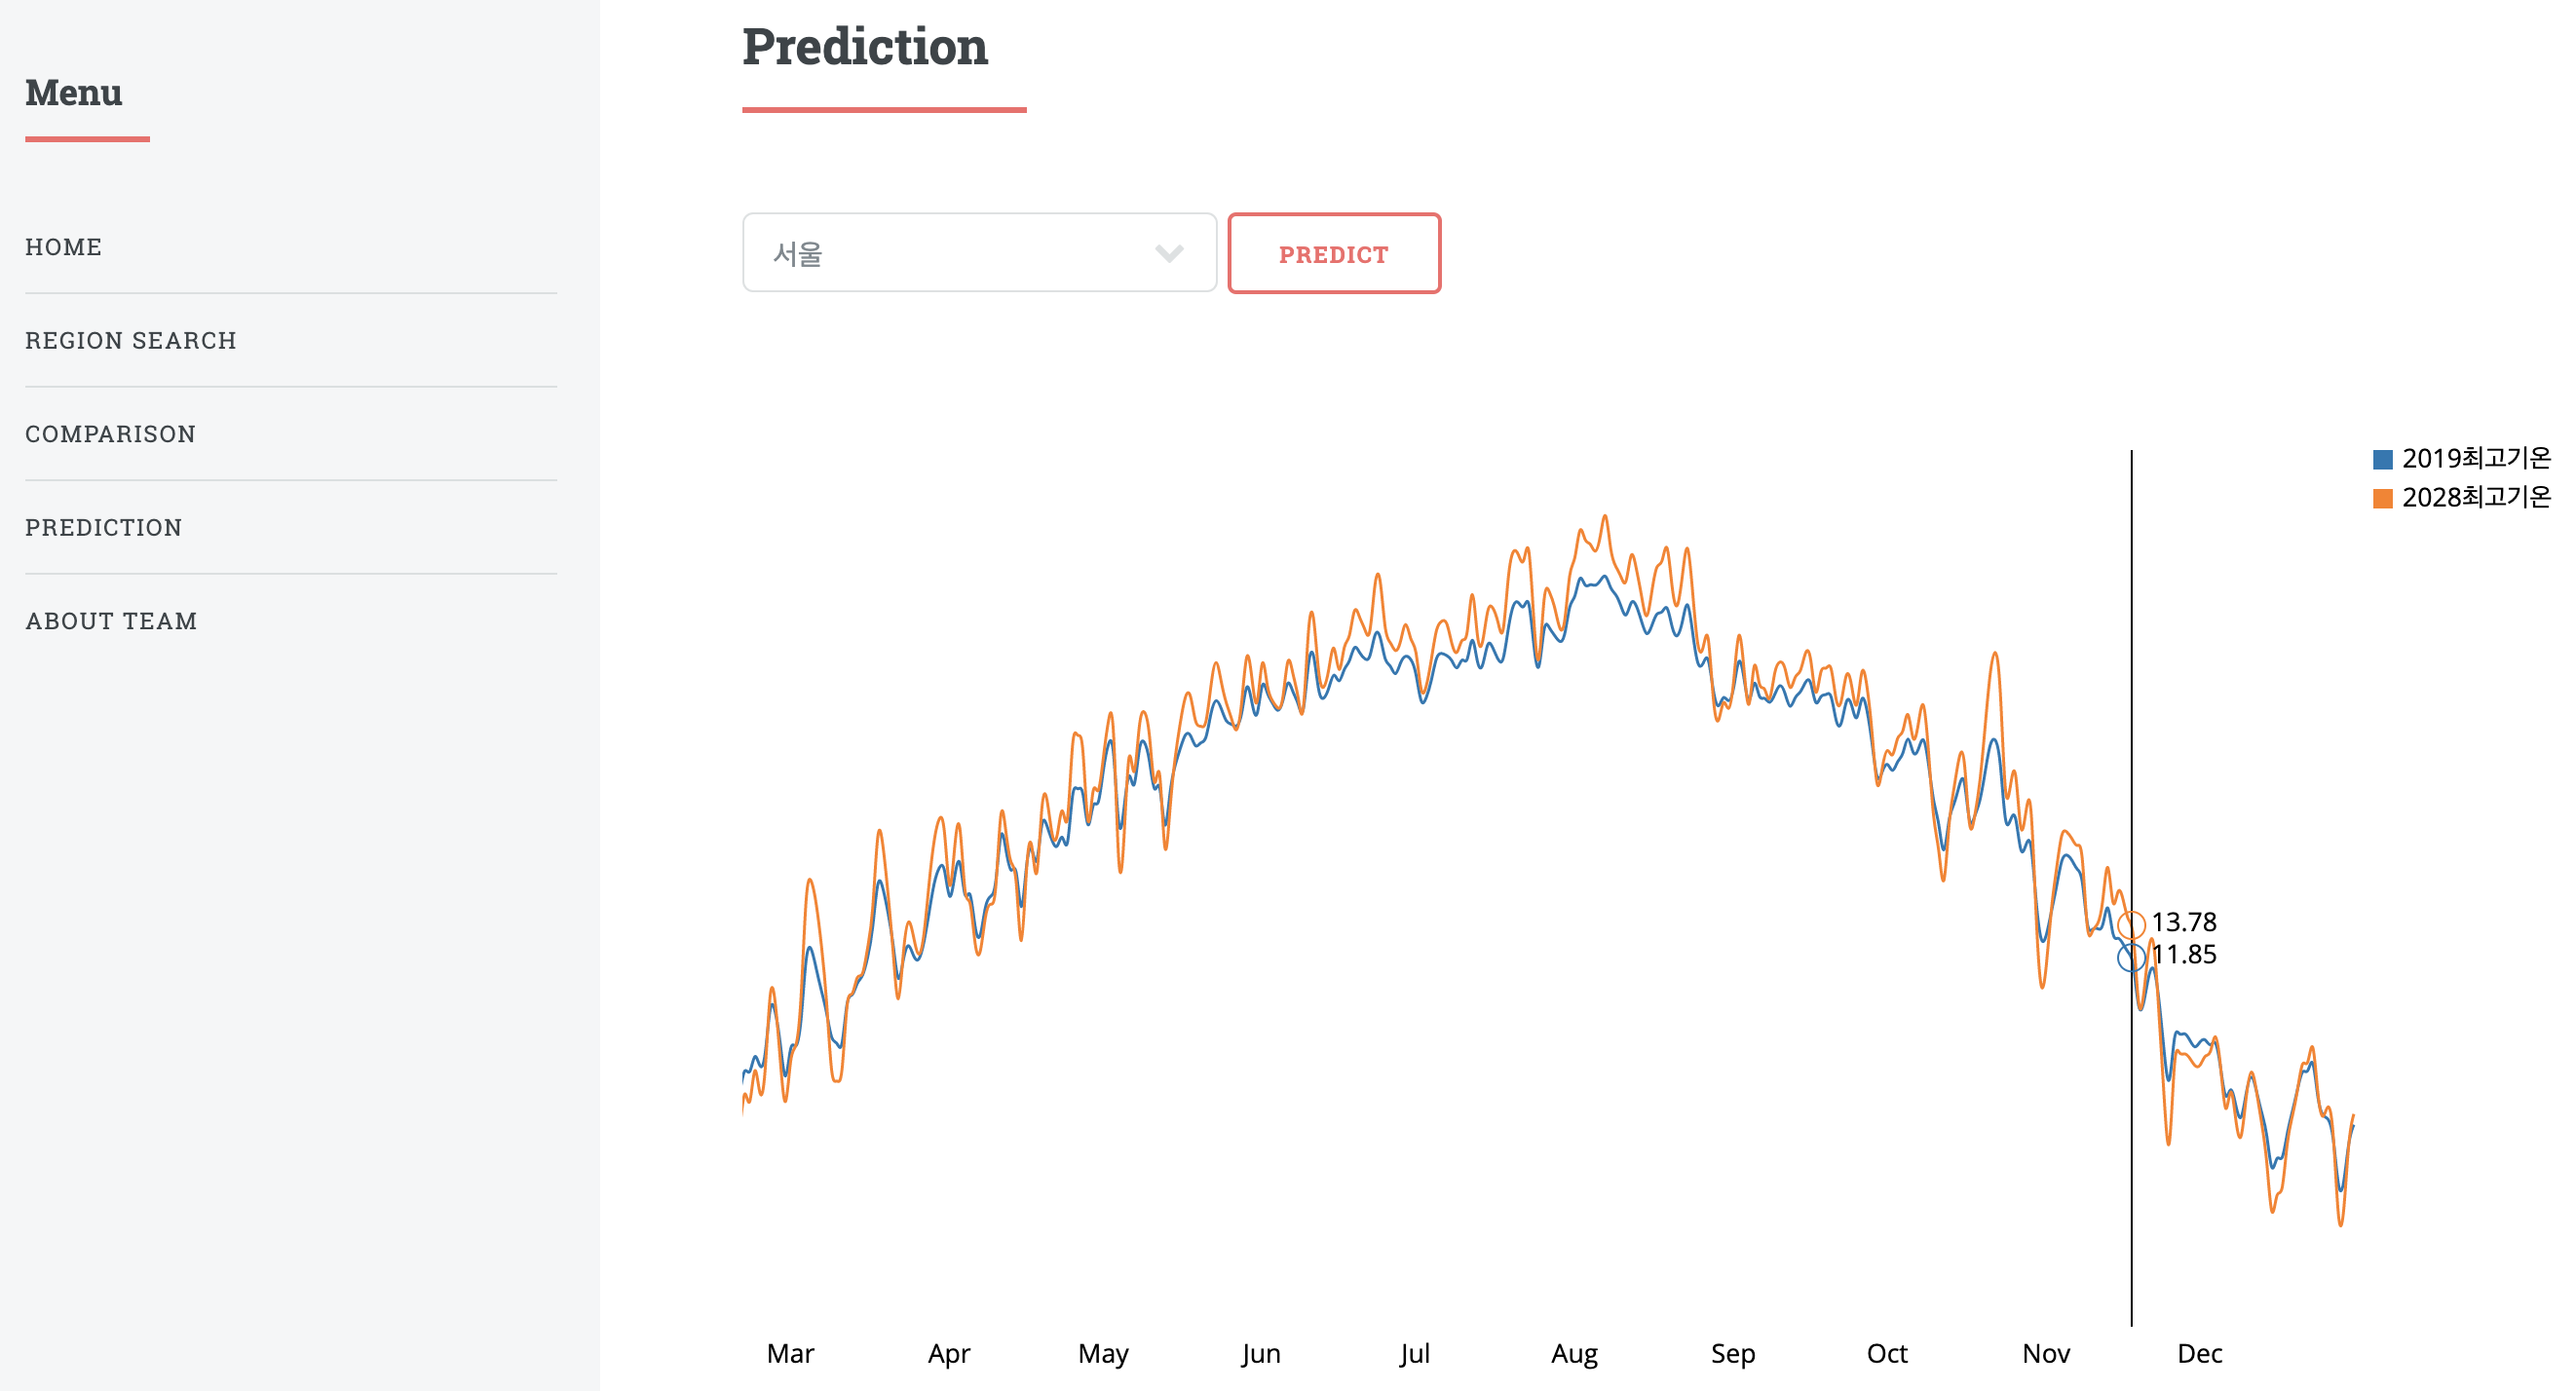Image resolution: width=2576 pixels, height=1391 pixels.
Task: Click the PREDICT button
Action: tap(1334, 253)
